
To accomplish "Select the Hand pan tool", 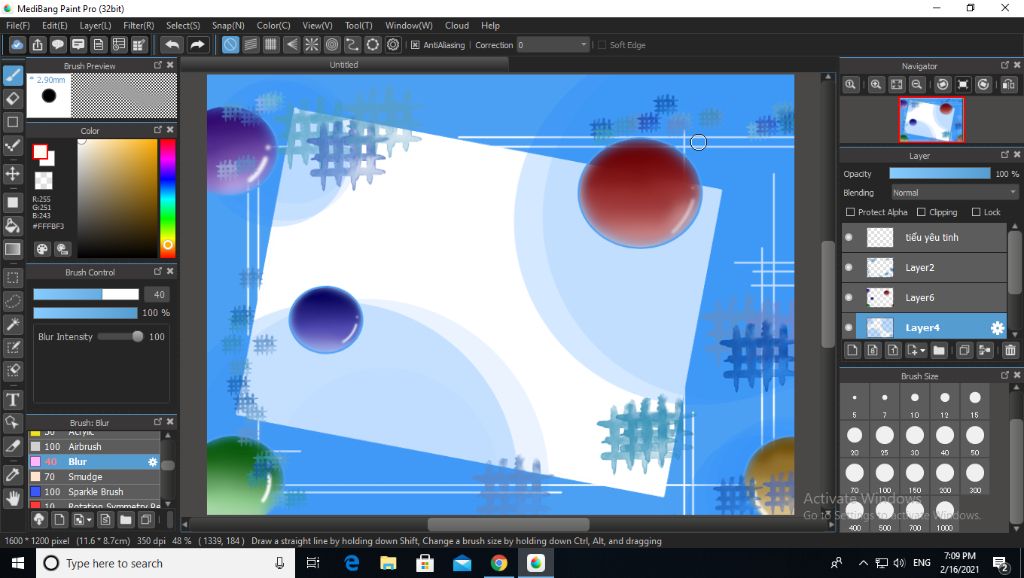I will (12, 499).
